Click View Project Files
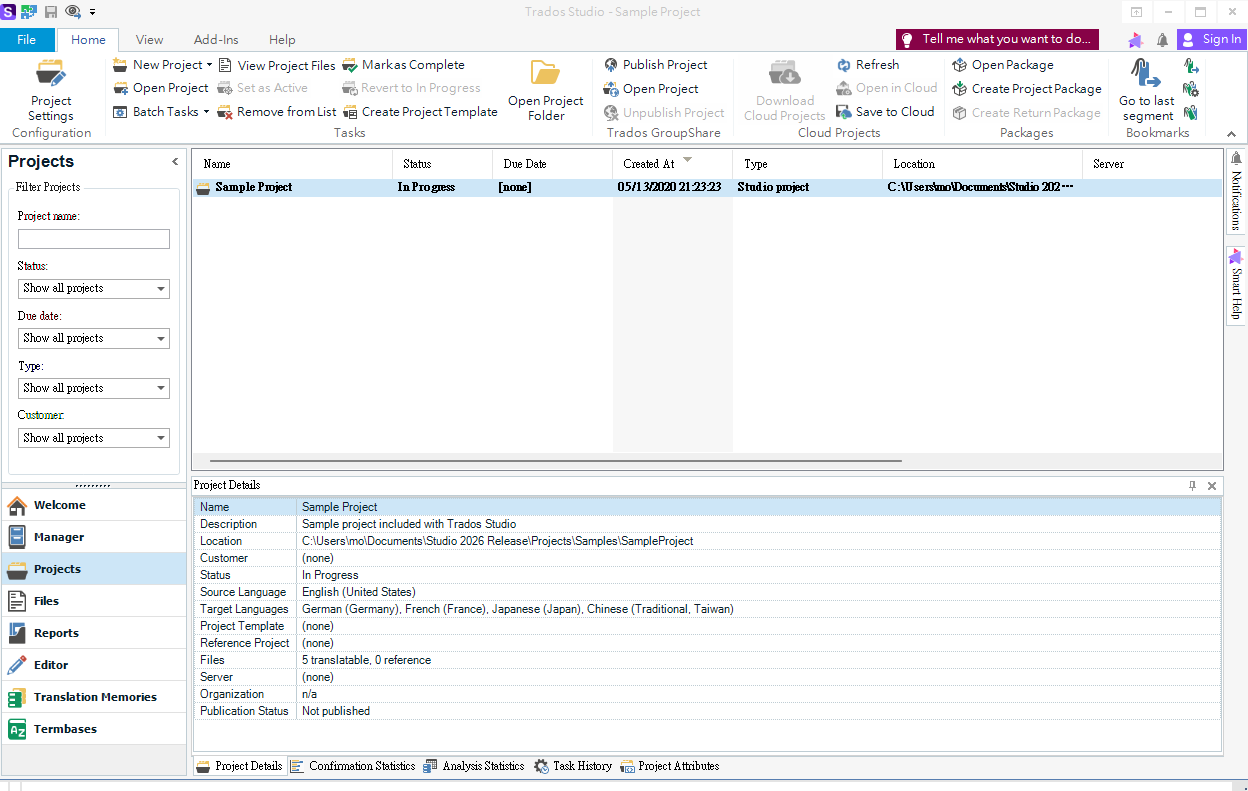 coord(277,65)
